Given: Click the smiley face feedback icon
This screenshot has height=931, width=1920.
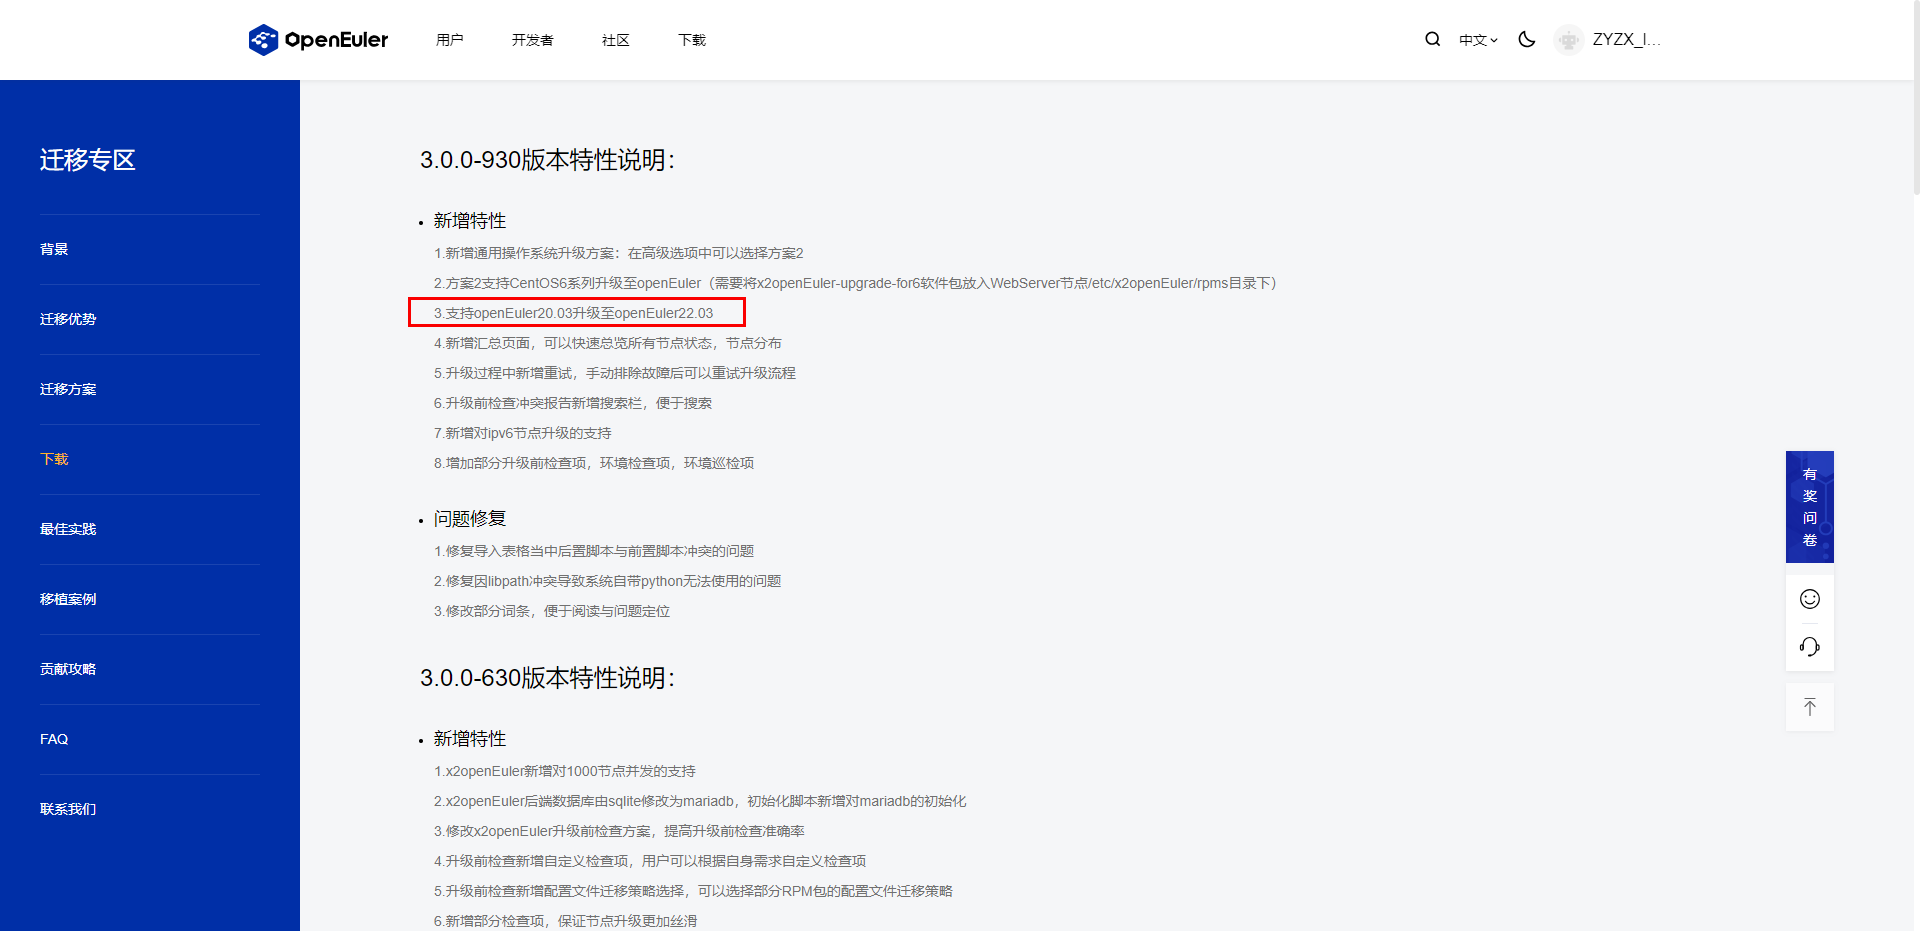Looking at the screenshot, I should 1809,599.
